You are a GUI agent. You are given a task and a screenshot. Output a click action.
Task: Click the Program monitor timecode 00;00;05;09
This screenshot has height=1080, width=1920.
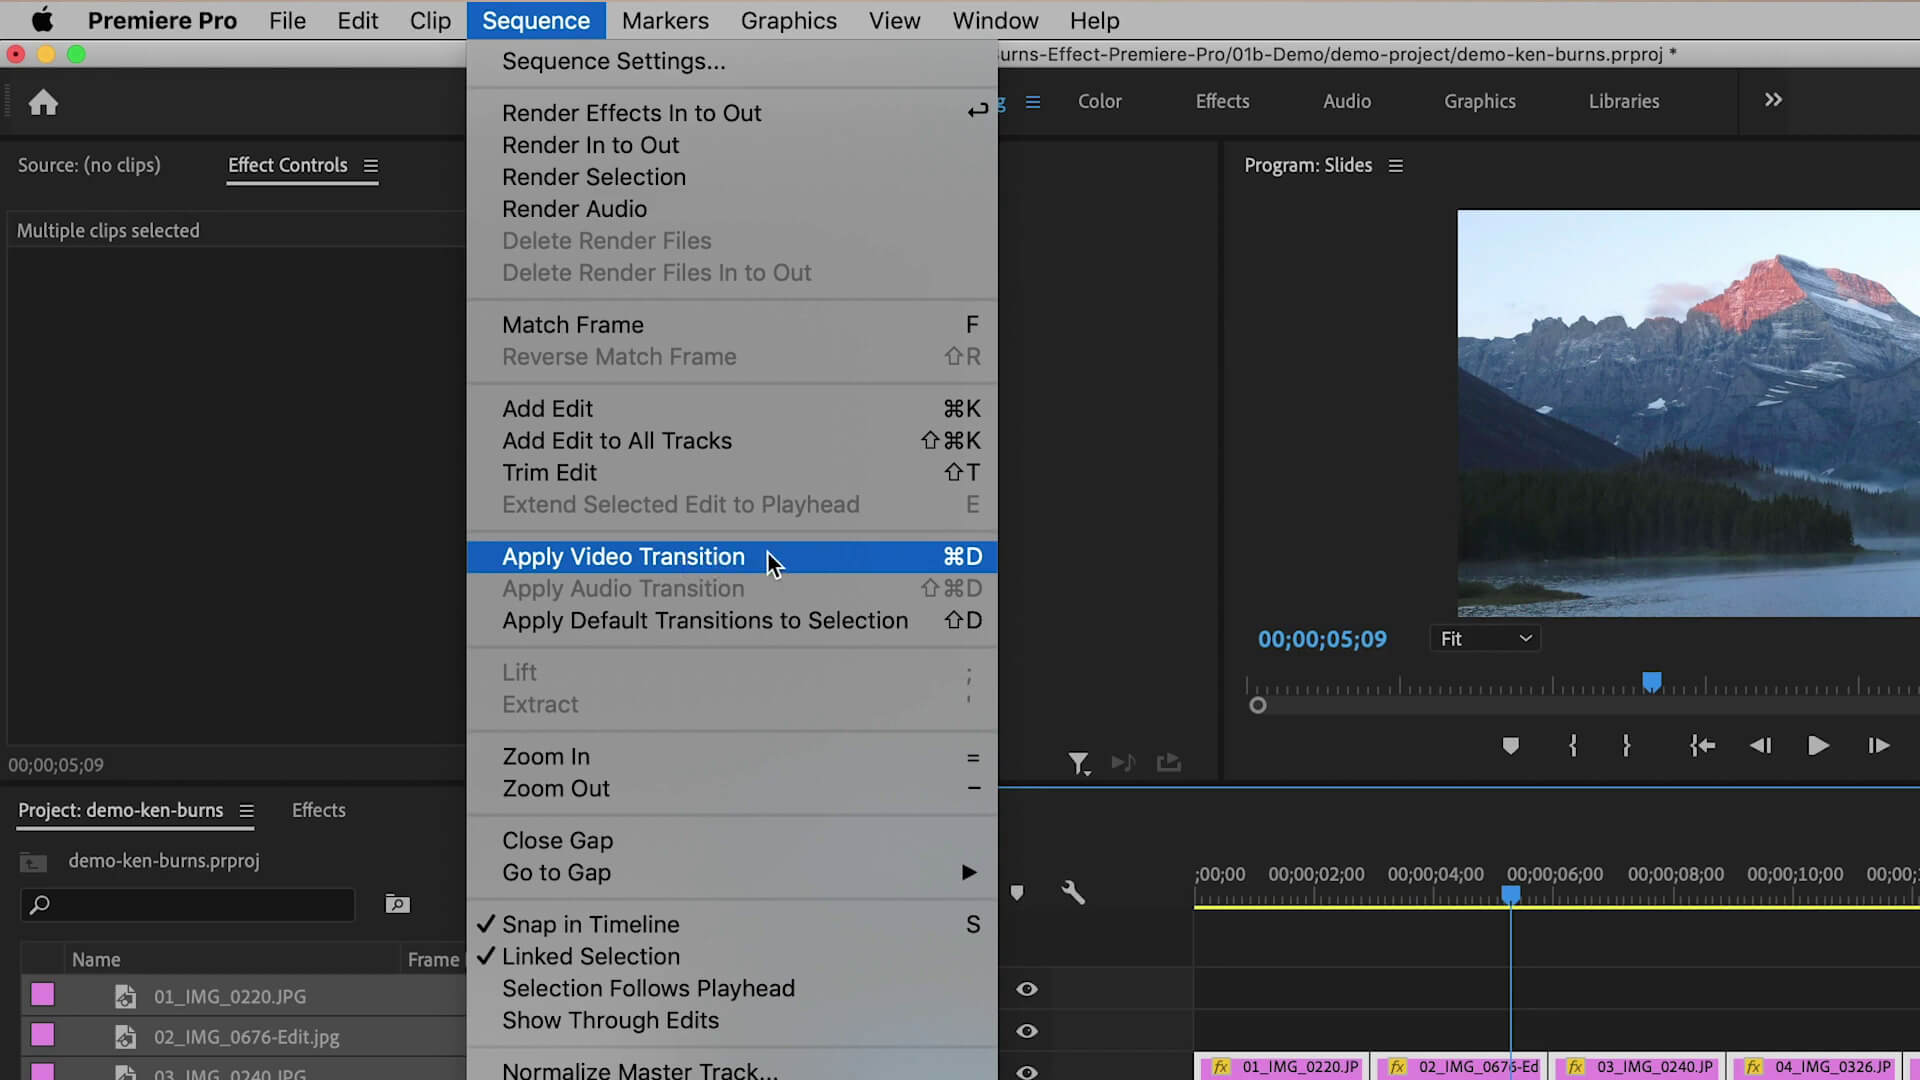pos(1322,640)
